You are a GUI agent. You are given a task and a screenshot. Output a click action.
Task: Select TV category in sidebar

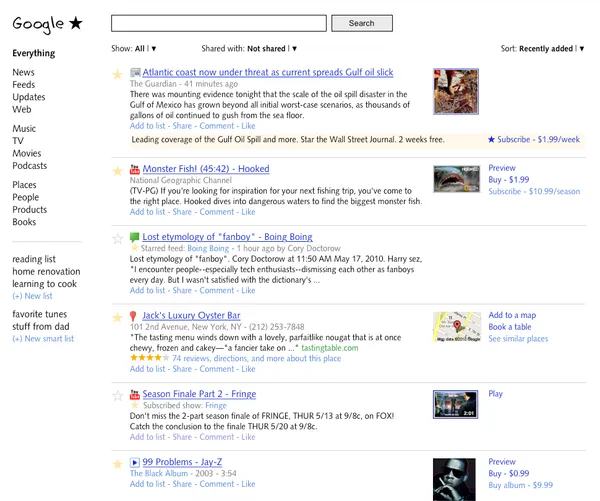pos(18,141)
